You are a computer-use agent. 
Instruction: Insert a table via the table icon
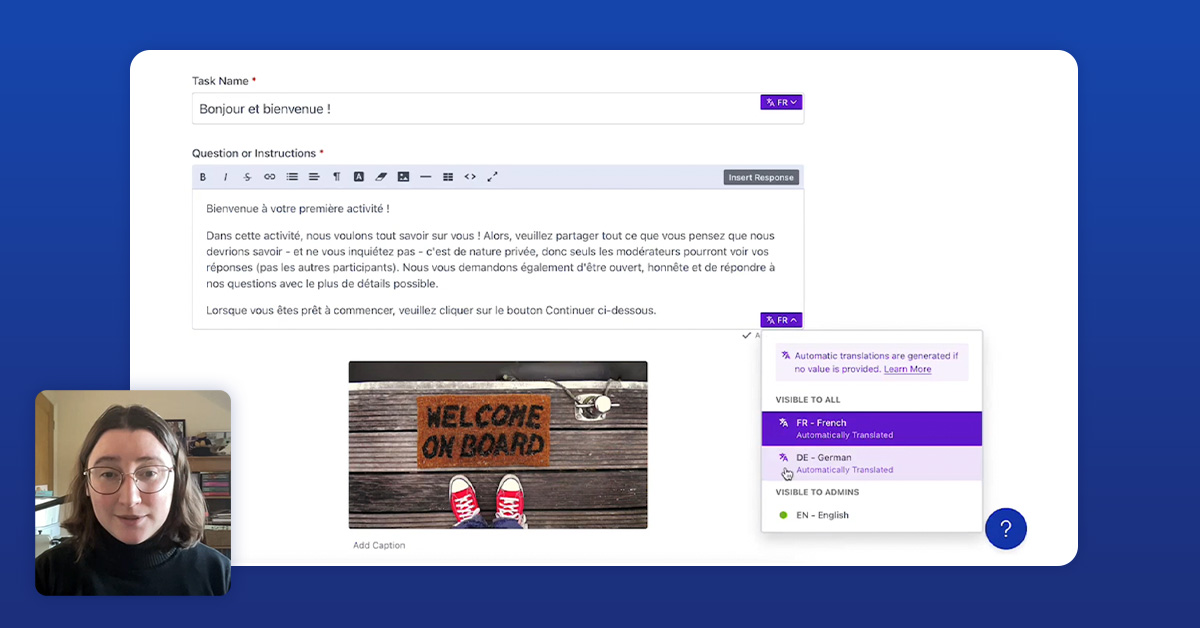click(447, 177)
